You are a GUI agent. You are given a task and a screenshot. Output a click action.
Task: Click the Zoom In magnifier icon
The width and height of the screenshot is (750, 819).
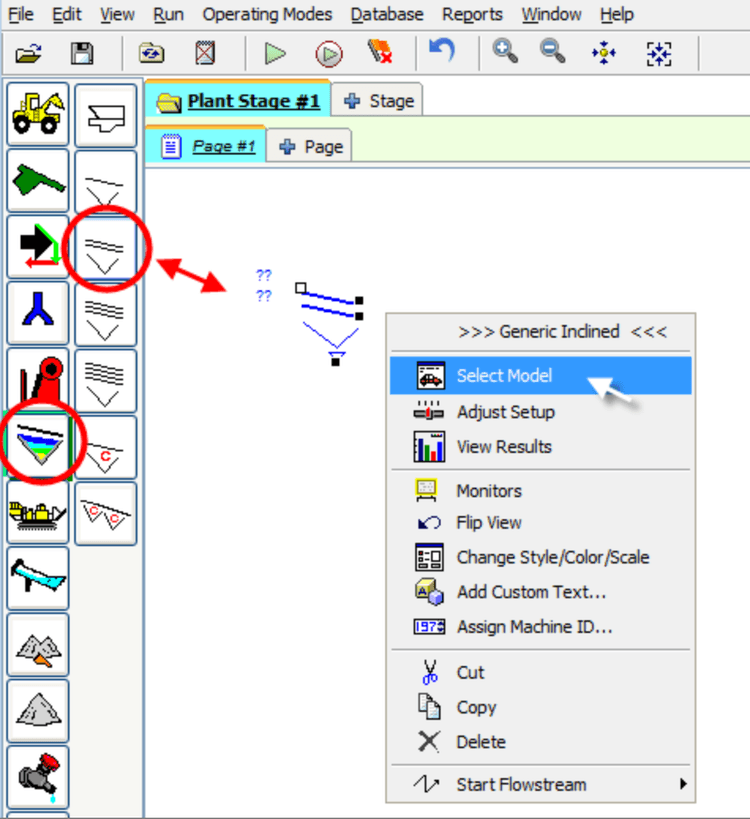click(506, 52)
